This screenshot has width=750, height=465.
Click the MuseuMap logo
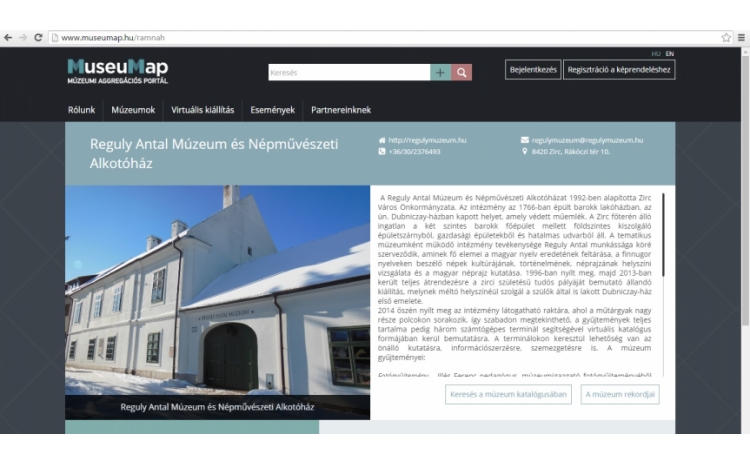pyautogui.click(x=118, y=71)
